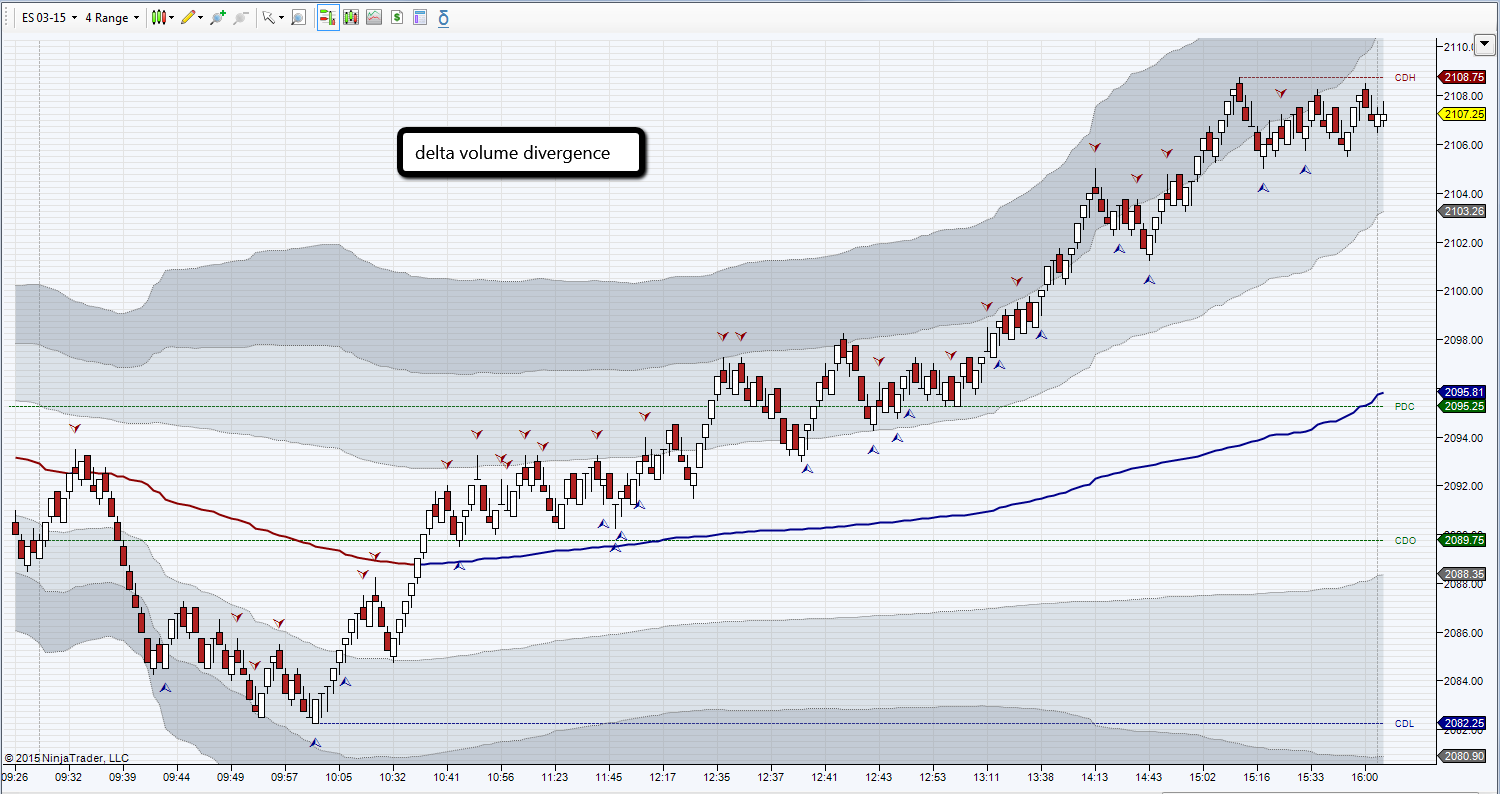Select the blue 2082.25 price marker
This screenshot has width=1500, height=794.
[x=1463, y=723]
